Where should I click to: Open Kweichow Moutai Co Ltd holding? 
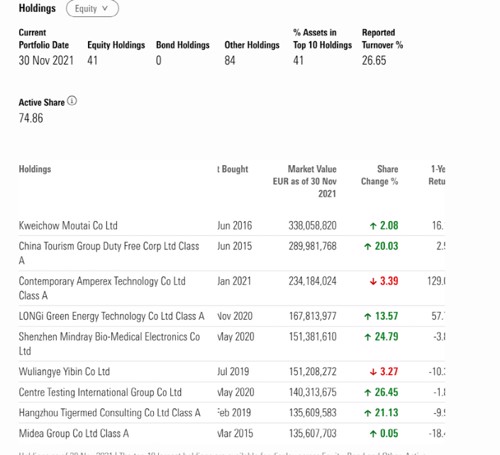point(68,226)
